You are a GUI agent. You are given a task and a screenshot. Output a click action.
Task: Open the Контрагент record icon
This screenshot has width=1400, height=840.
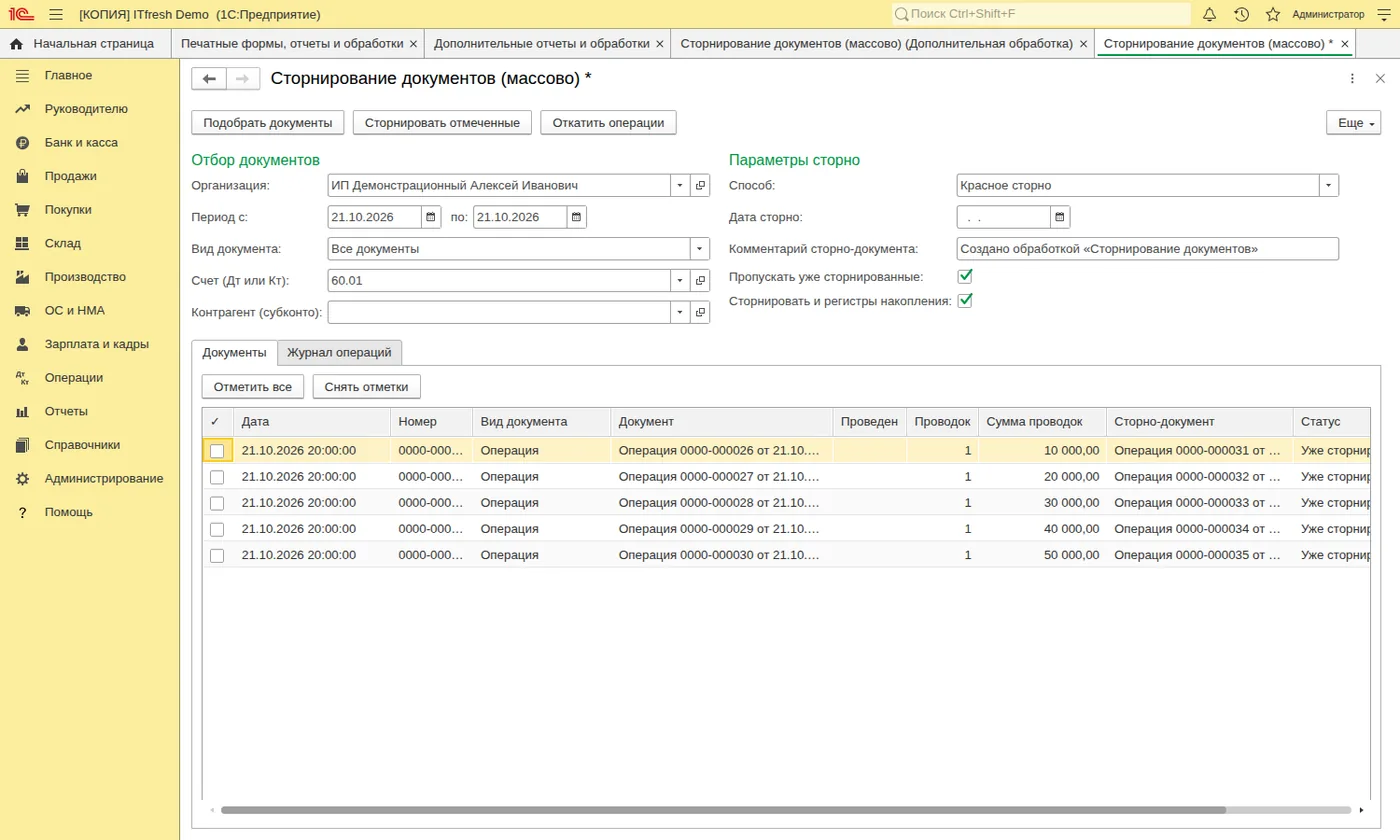pyautogui.click(x=700, y=313)
